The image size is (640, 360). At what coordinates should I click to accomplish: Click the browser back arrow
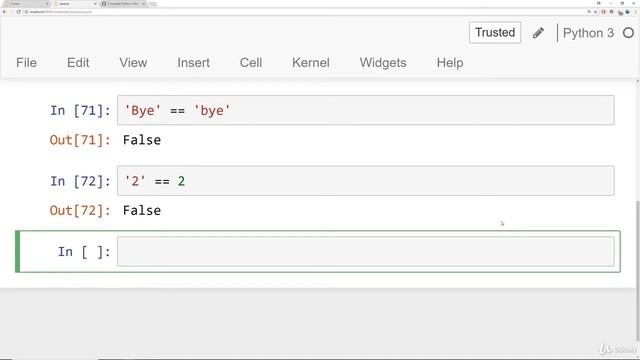tap(4, 12)
